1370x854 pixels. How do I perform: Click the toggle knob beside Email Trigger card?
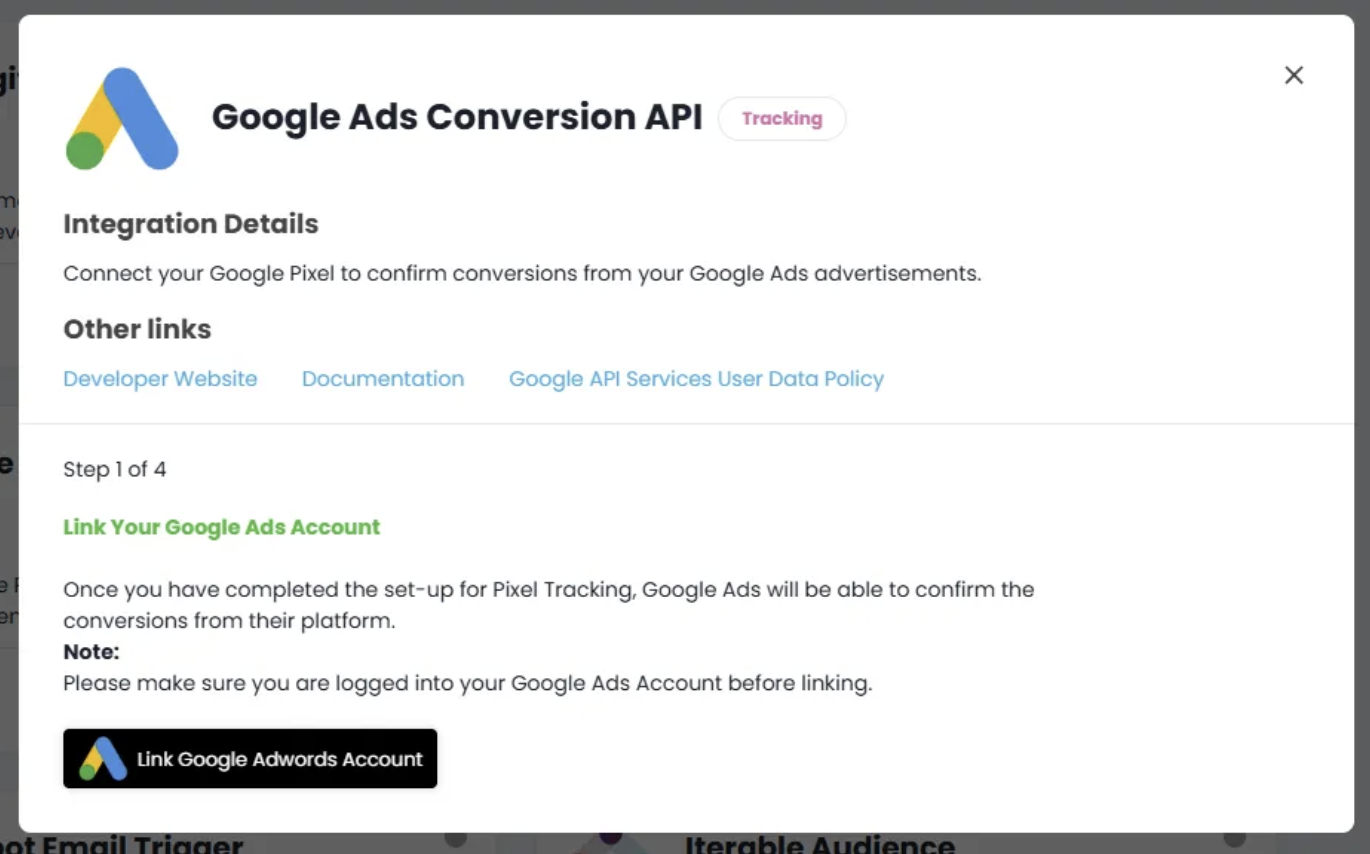click(x=455, y=838)
